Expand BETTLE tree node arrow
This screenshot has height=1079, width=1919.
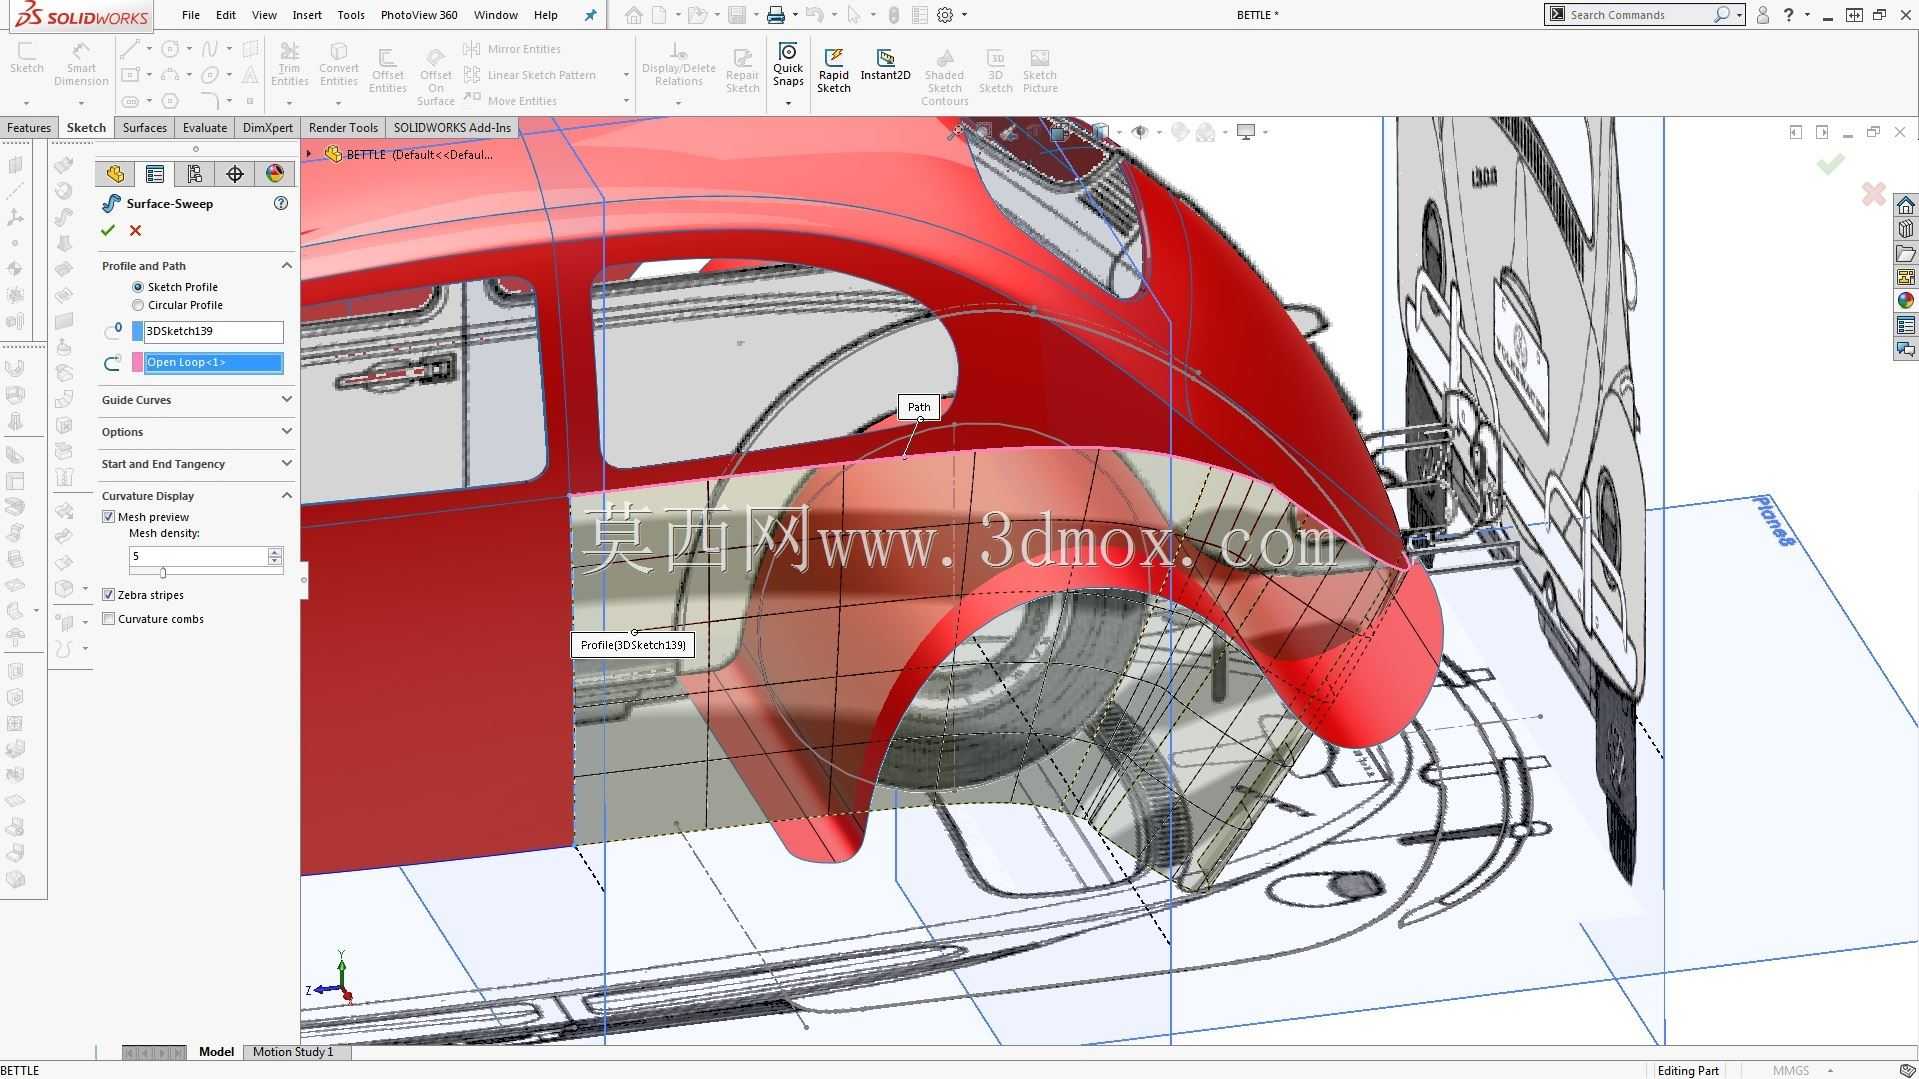(x=309, y=154)
